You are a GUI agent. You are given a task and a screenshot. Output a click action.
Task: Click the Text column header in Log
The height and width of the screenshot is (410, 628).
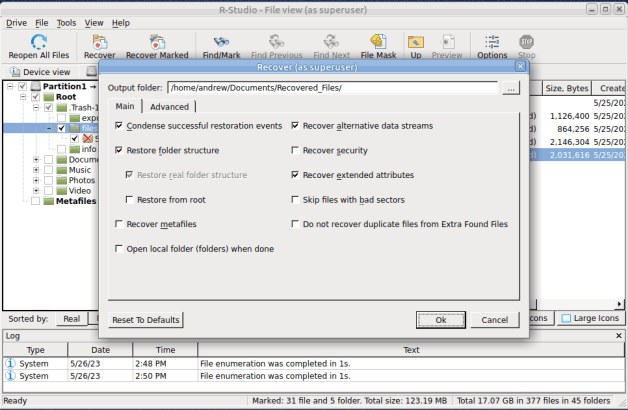411,350
